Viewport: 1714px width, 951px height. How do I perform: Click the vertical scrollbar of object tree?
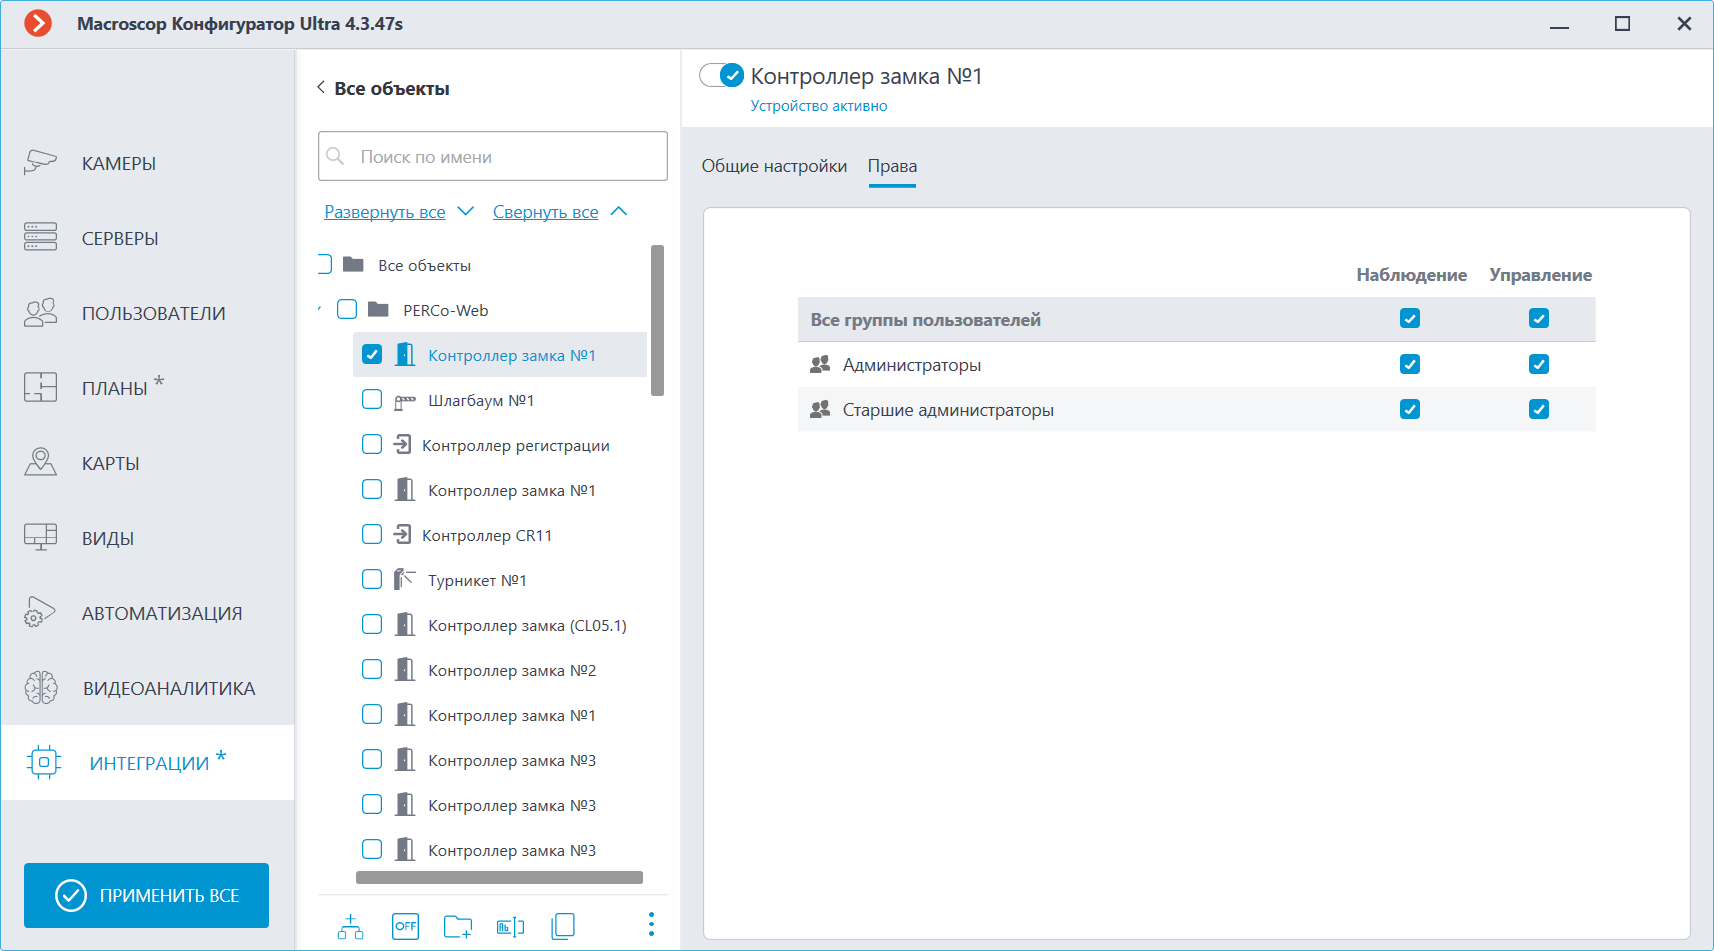(x=657, y=320)
